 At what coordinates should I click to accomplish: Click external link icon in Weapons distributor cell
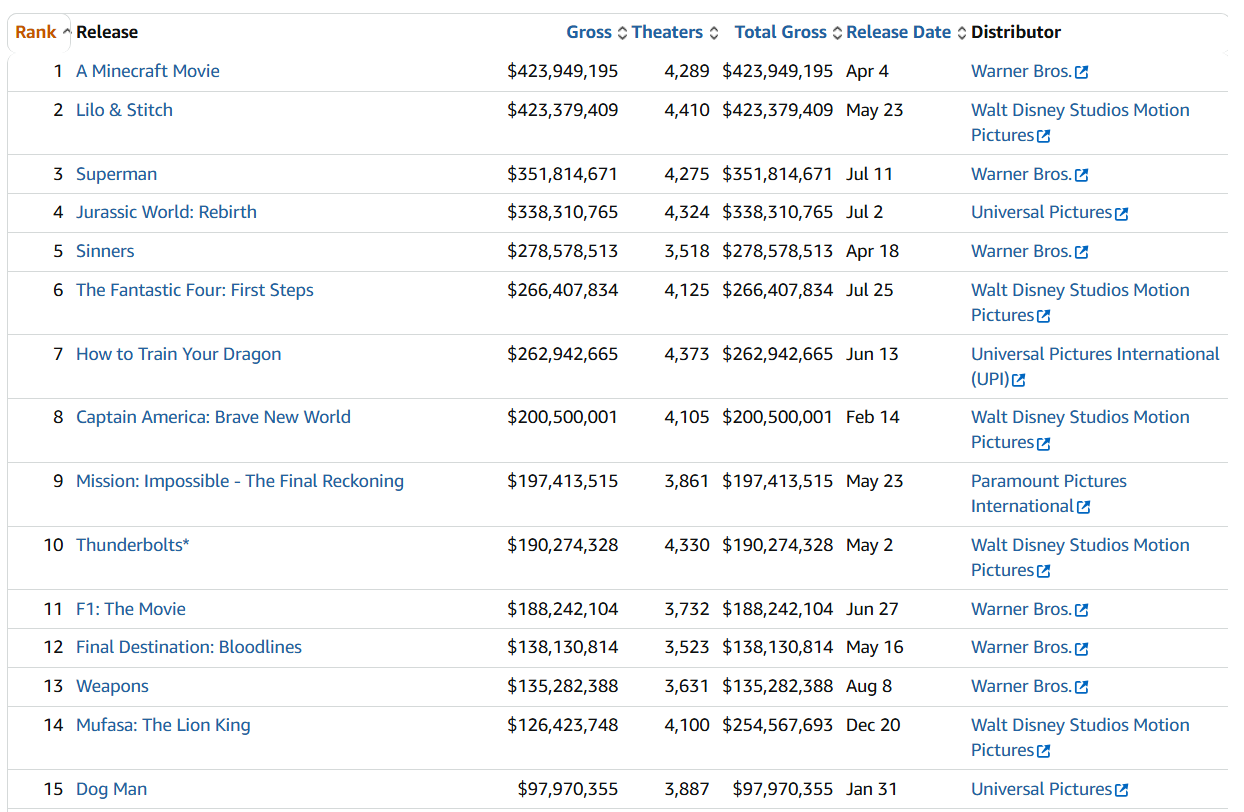(x=1081, y=687)
